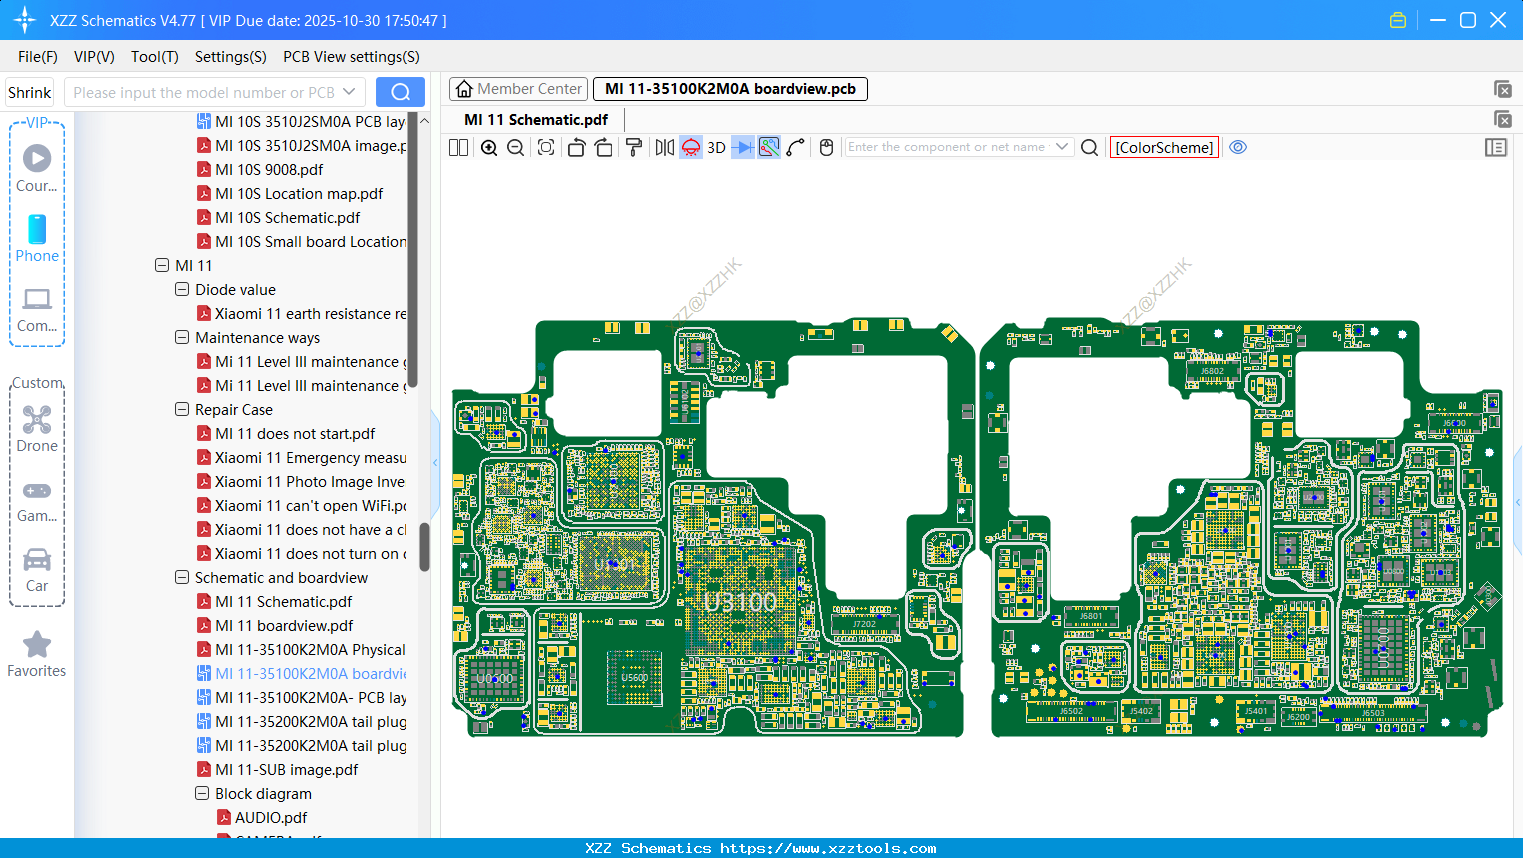Viewport: 1523px width, 858px height.
Task: Activate the diode measurement tool
Action: click(x=741, y=147)
